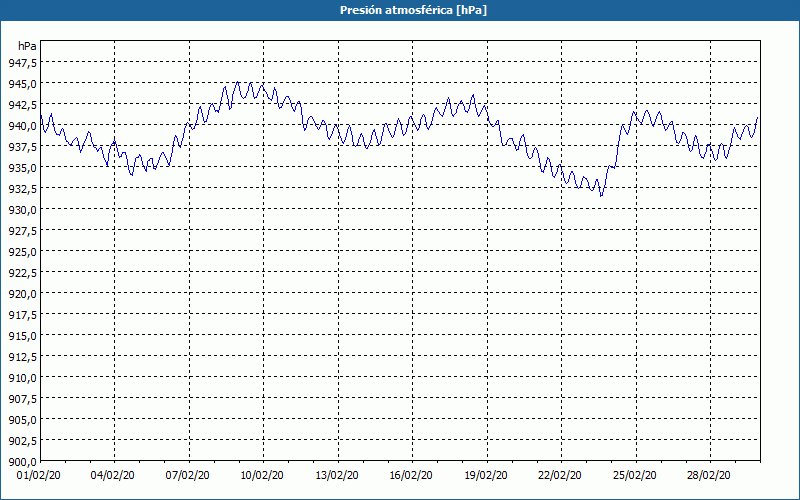Click the 935,0 y-axis value
800x500 pixels.
(x=22, y=167)
